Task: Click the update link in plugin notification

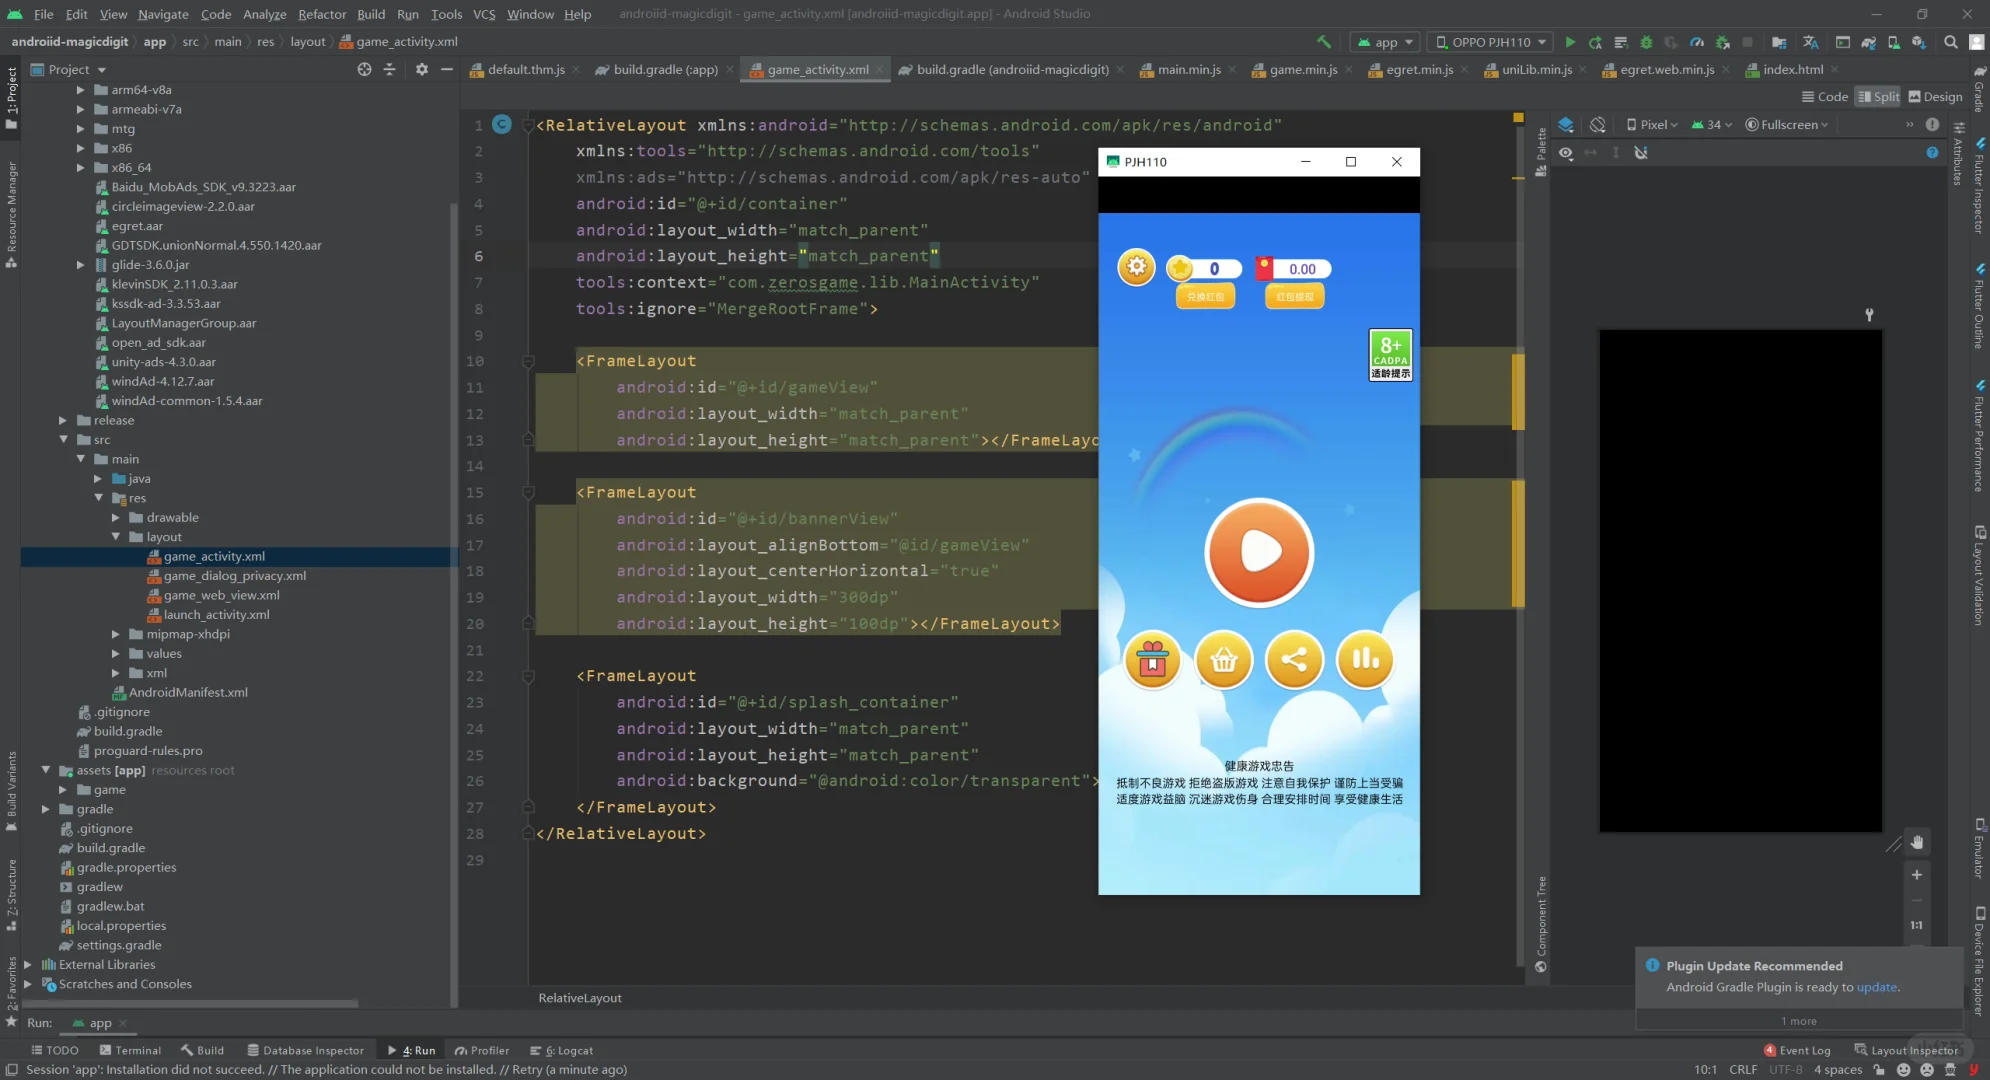Action: click(1876, 987)
